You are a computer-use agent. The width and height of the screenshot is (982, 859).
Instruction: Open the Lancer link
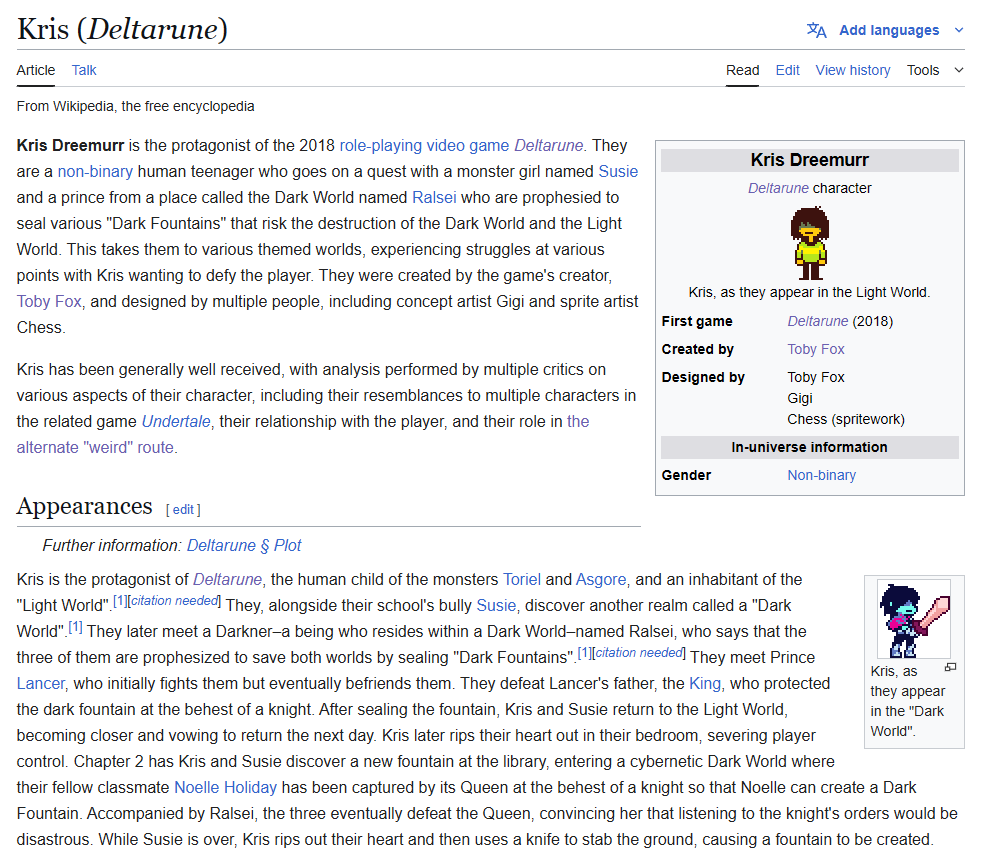tap(40, 684)
